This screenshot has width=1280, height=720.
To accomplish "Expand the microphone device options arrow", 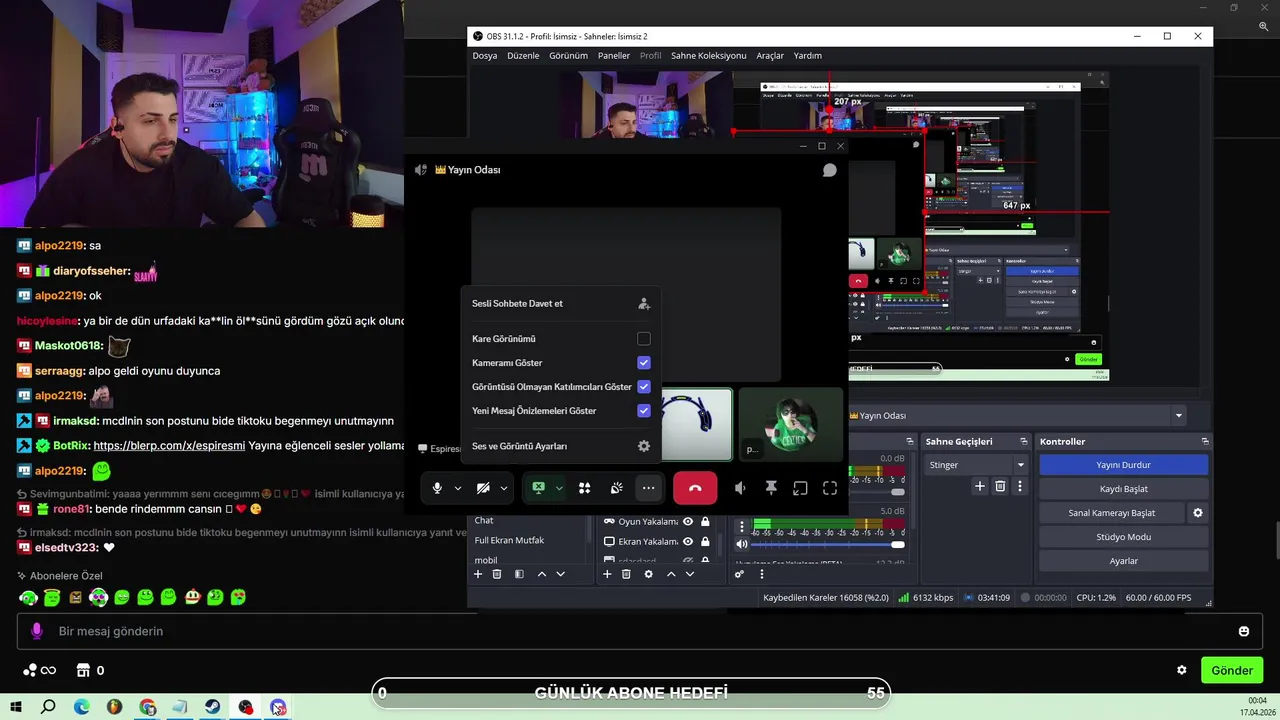I will tap(458, 488).
